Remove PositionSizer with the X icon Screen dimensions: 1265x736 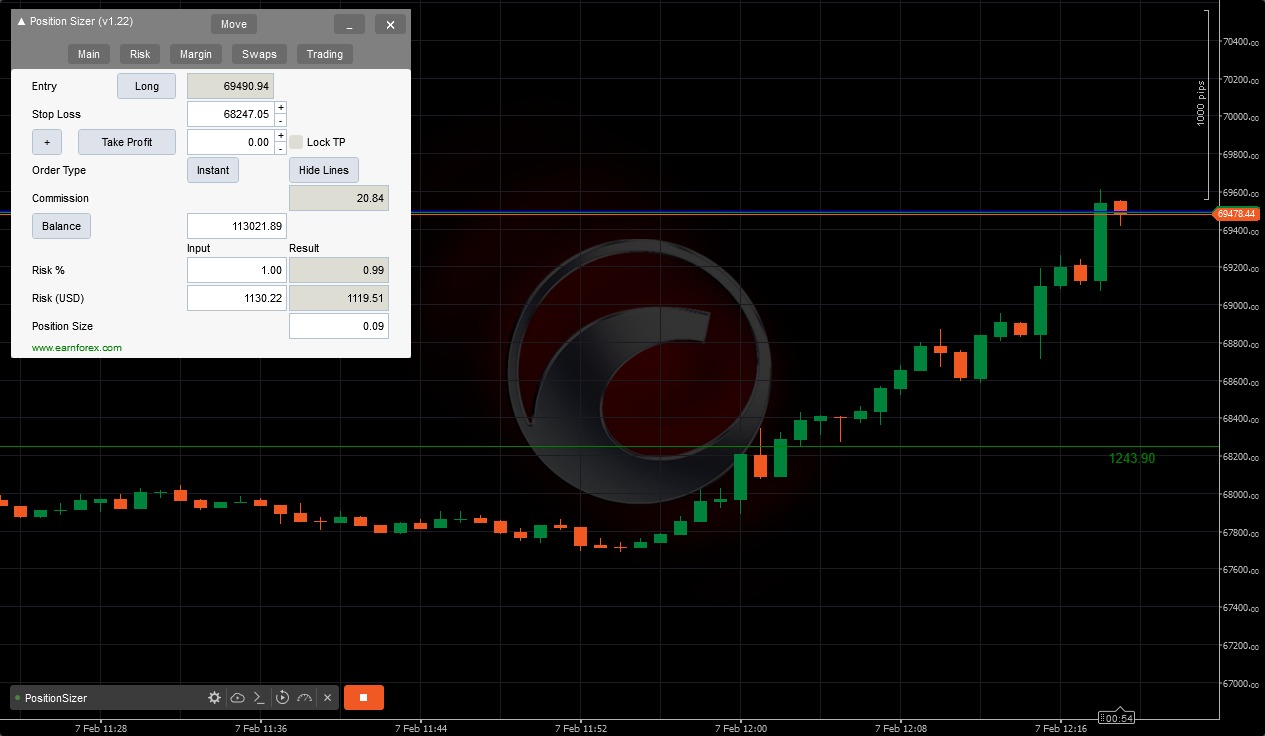click(x=327, y=698)
